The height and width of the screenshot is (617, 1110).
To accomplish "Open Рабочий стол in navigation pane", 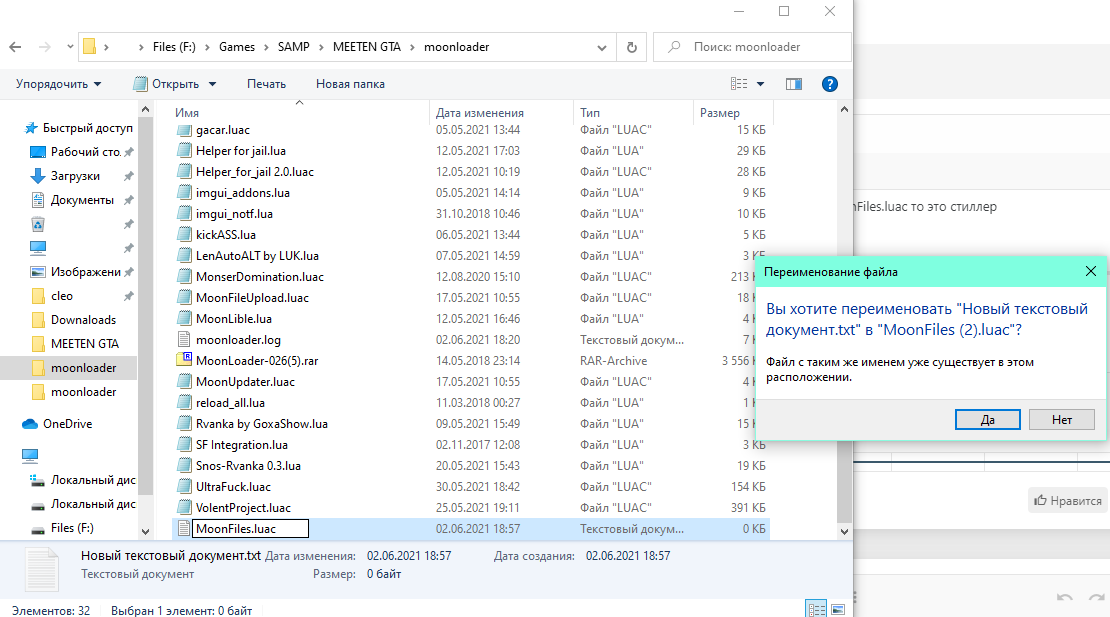I will pos(76,152).
